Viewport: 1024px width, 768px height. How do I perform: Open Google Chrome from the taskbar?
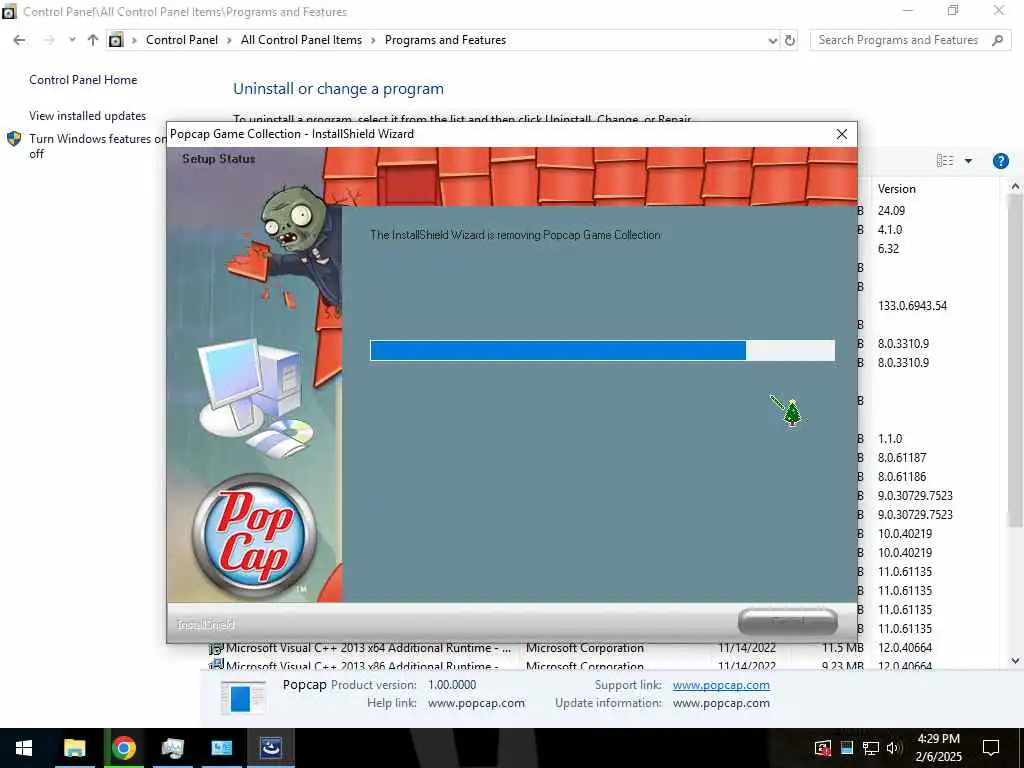[x=123, y=748]
